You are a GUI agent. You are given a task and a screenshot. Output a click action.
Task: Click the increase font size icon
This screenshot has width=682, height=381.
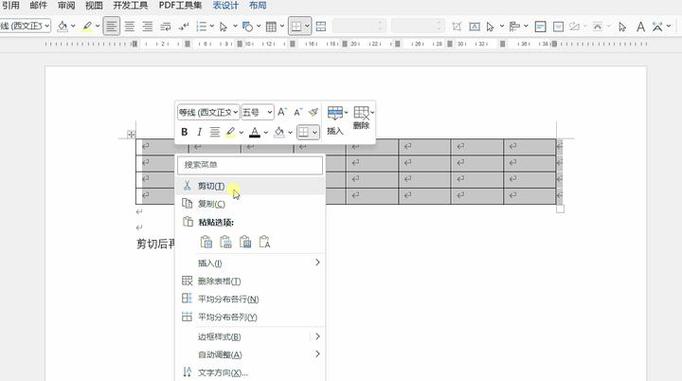pyautogui.click(x=282, y=112)
